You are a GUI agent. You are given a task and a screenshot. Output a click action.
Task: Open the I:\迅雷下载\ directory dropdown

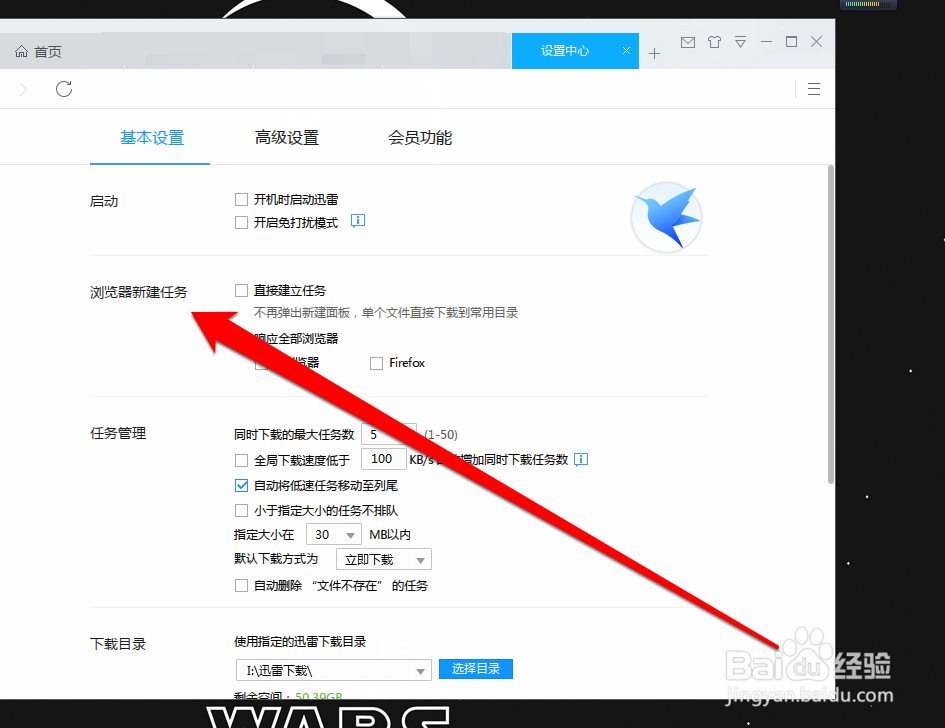pyautogui.click(x=333, y=670)
